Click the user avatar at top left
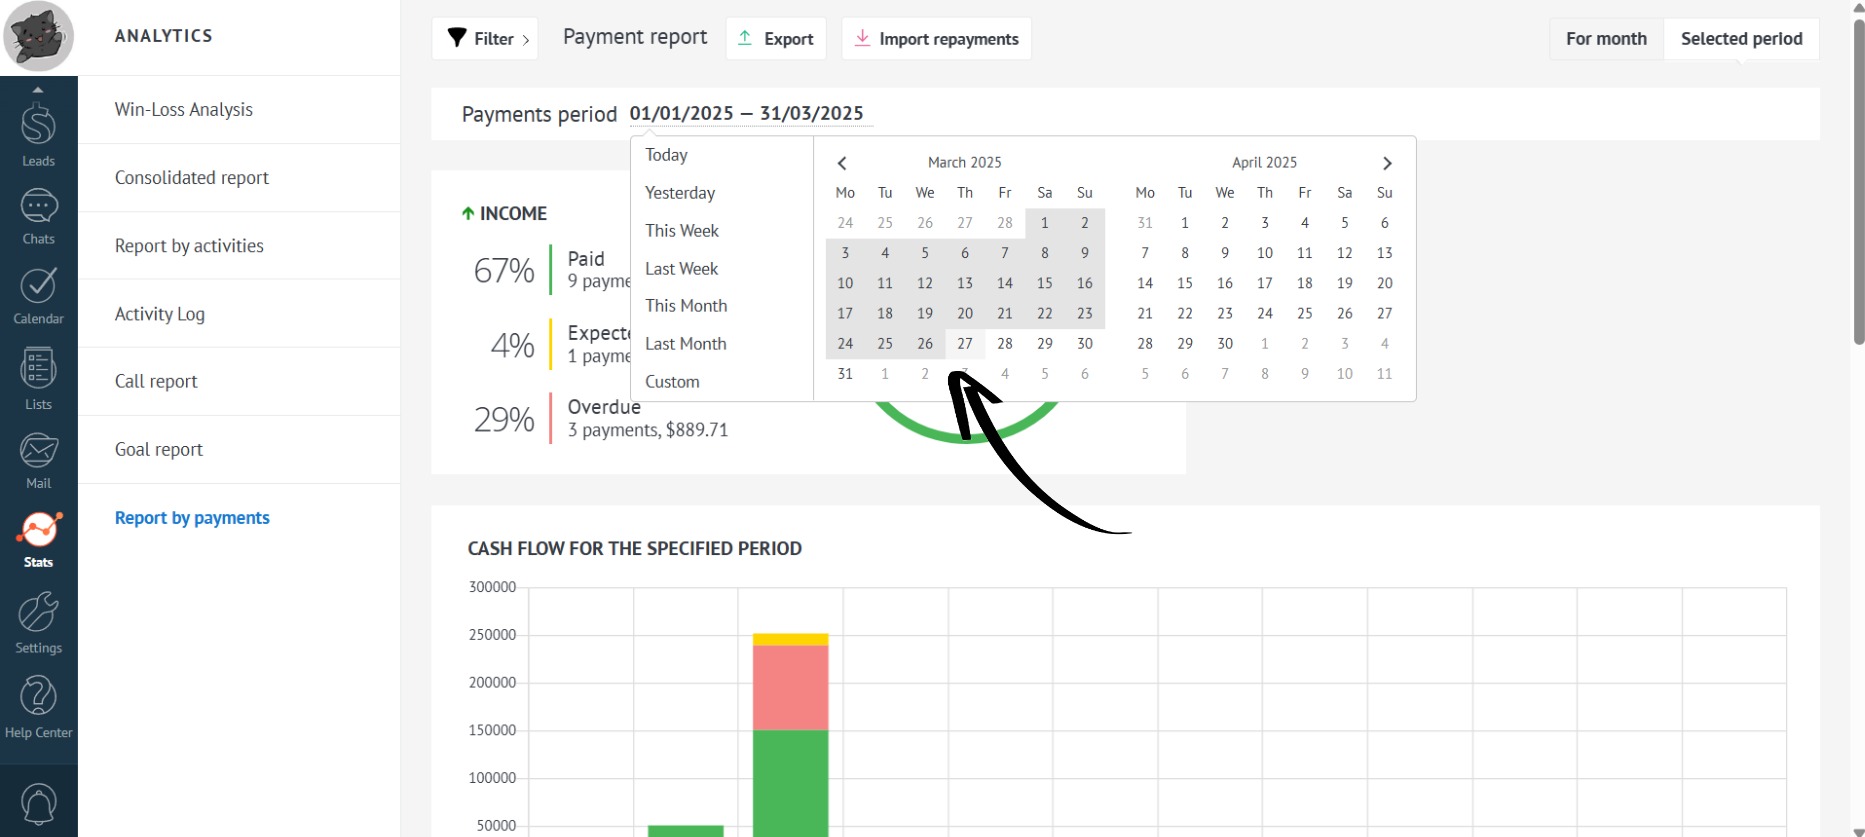Image resolution: width=1865 pixels, height=837 pixels. pos(38,37)
